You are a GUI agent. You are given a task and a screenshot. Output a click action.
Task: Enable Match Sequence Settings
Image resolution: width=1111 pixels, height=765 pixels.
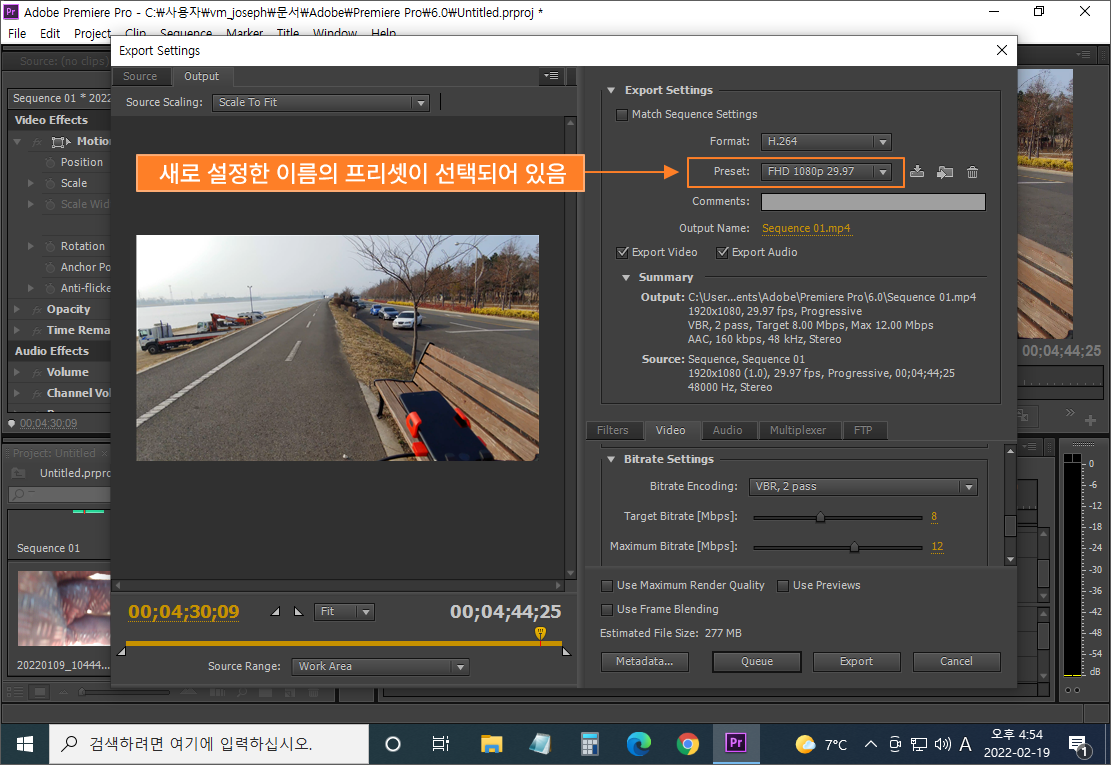(622, 115)
